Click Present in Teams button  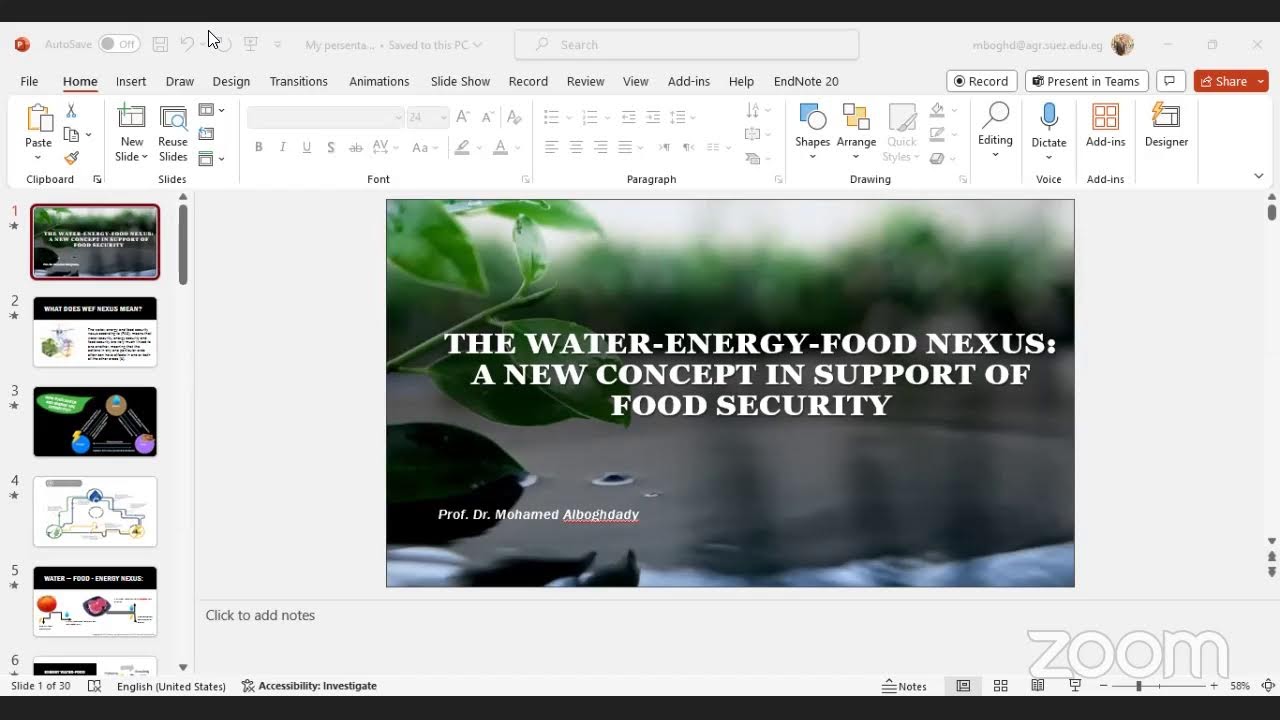1086,81
